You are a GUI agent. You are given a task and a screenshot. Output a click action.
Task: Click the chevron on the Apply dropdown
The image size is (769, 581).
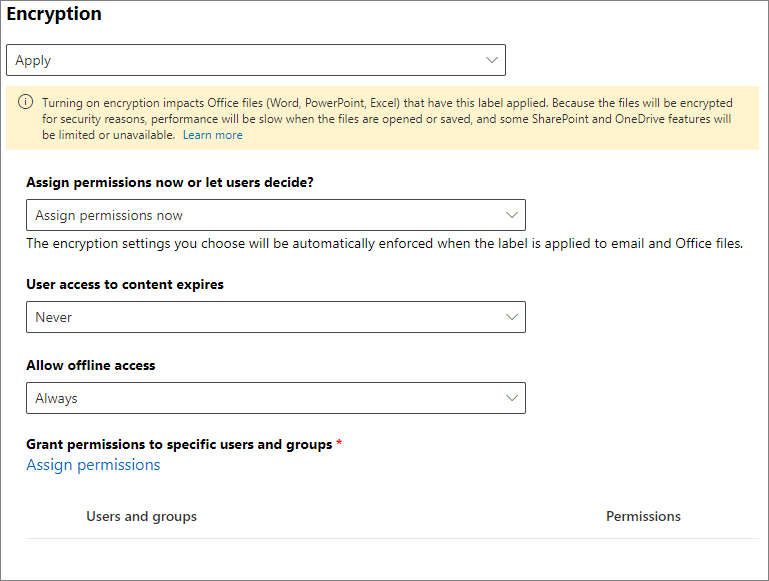[491, 60]
